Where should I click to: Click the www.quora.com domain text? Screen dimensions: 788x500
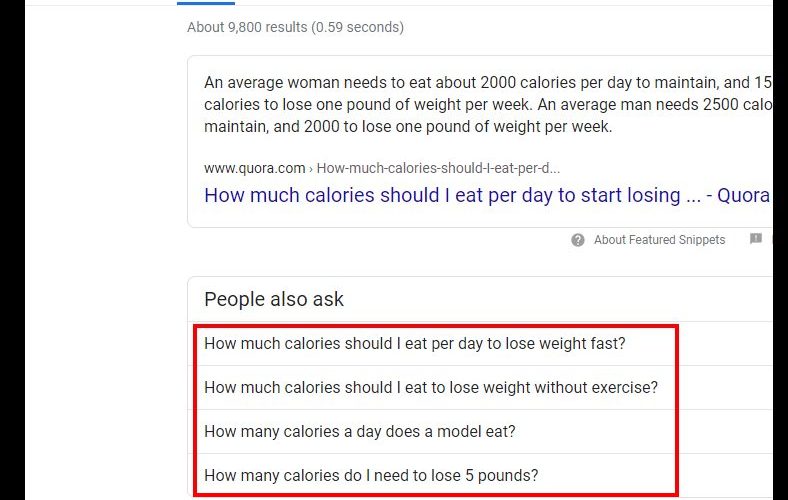tap(254, 168)
